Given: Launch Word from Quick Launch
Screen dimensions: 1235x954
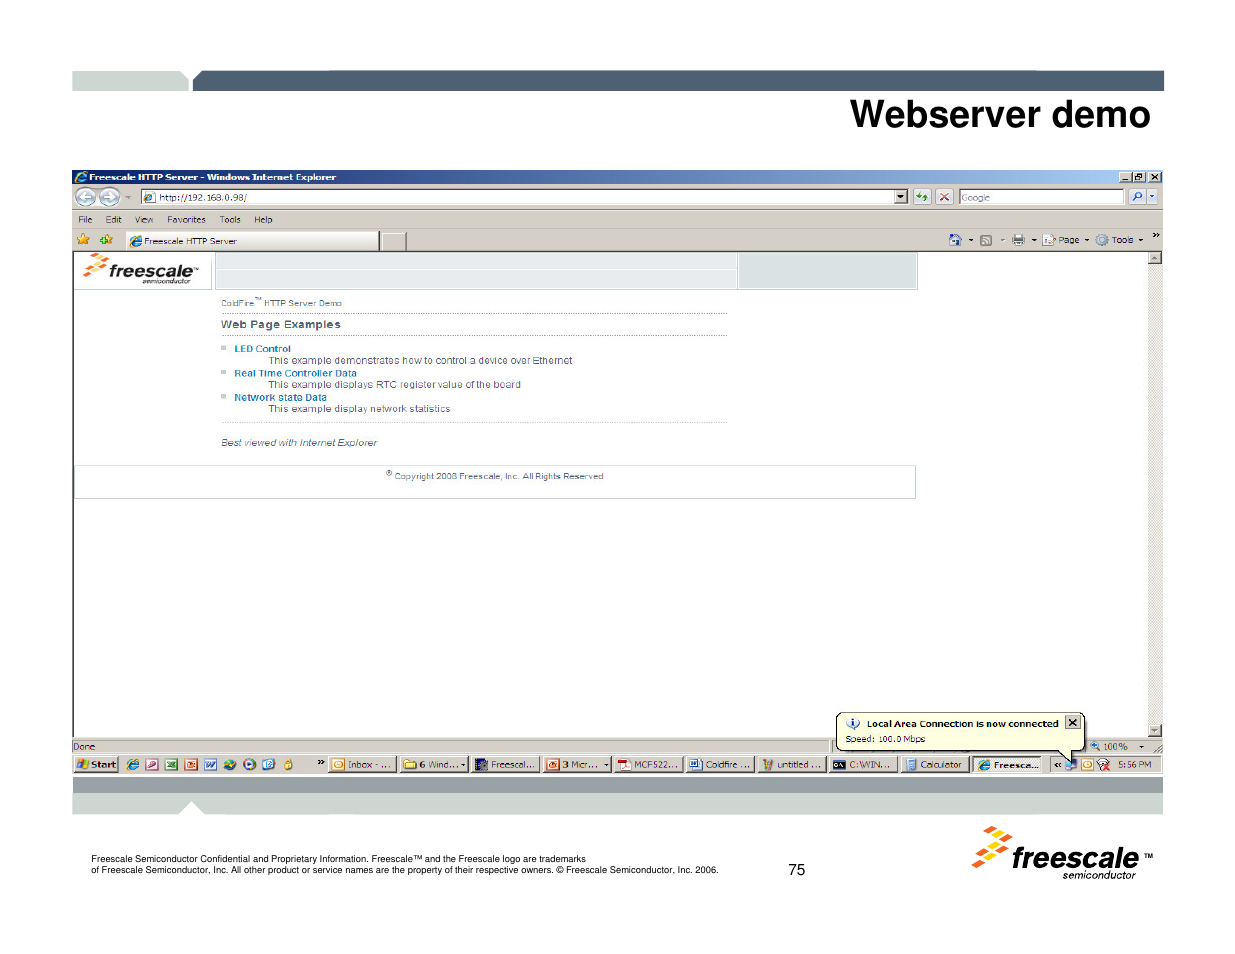Looking at the screenshot, I should 210,764.
